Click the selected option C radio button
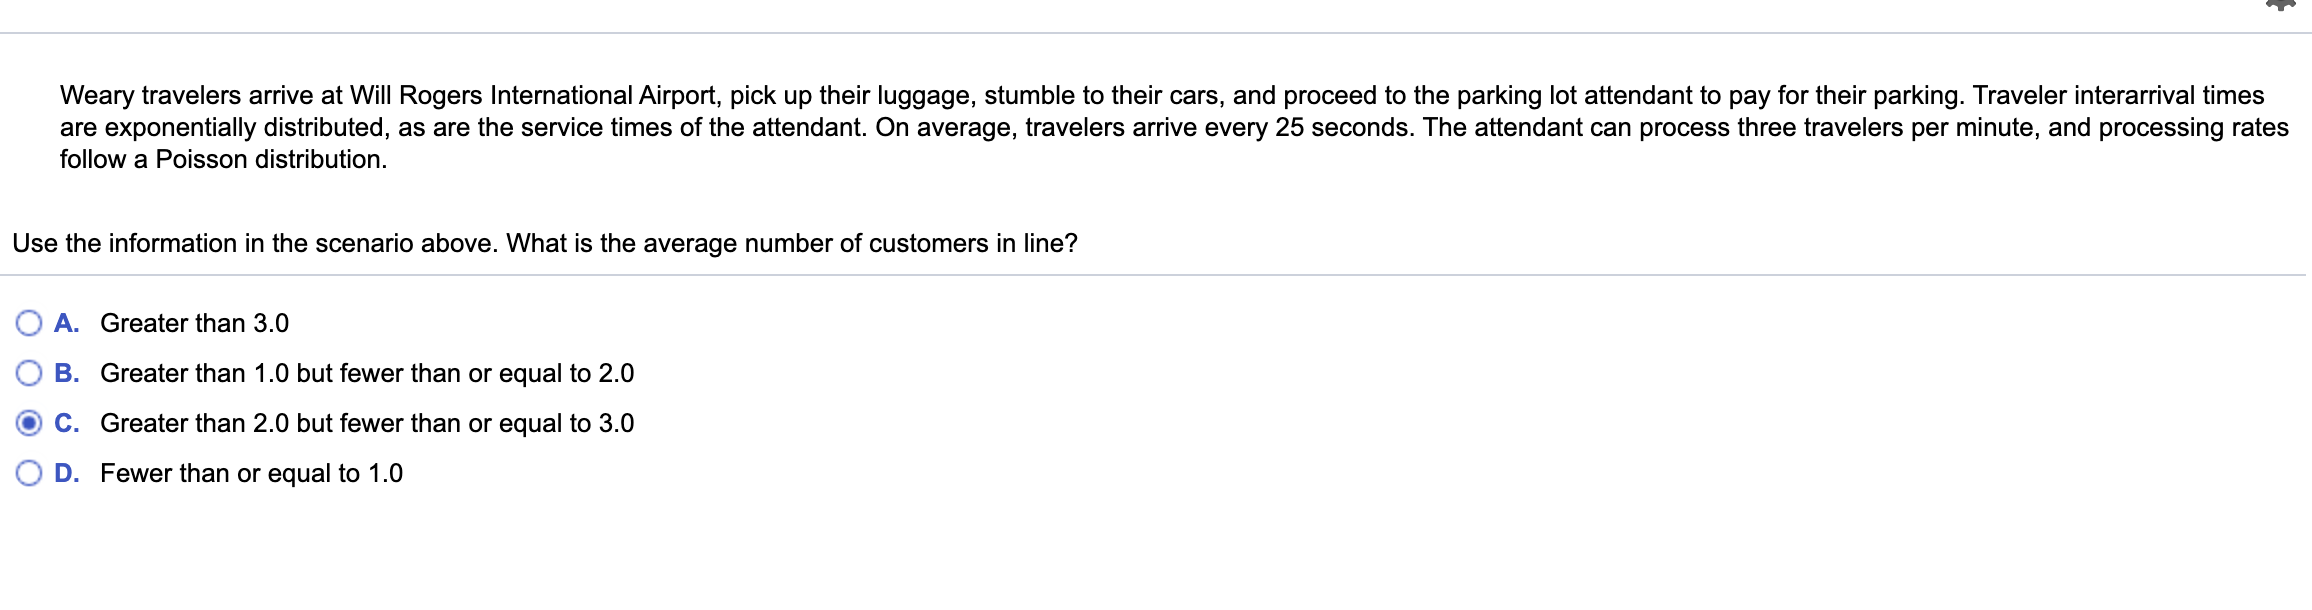2312x610 pixels. click(x=29, y=423)
